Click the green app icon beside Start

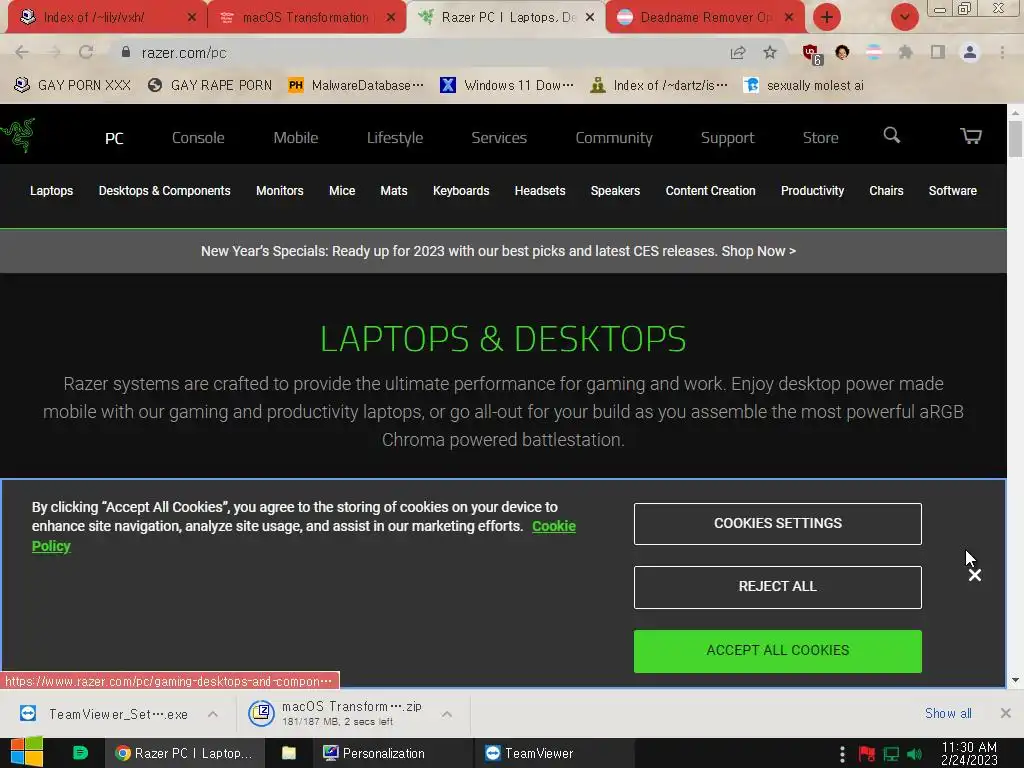coord(80,753)
